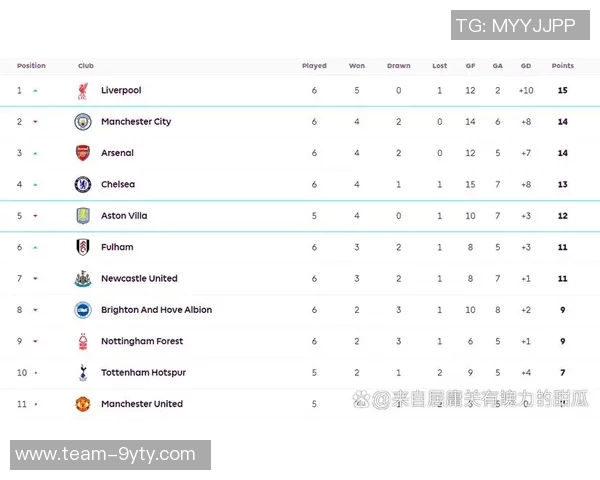
Task: Click the Aston Villa club crest
Action: [82, 216]
